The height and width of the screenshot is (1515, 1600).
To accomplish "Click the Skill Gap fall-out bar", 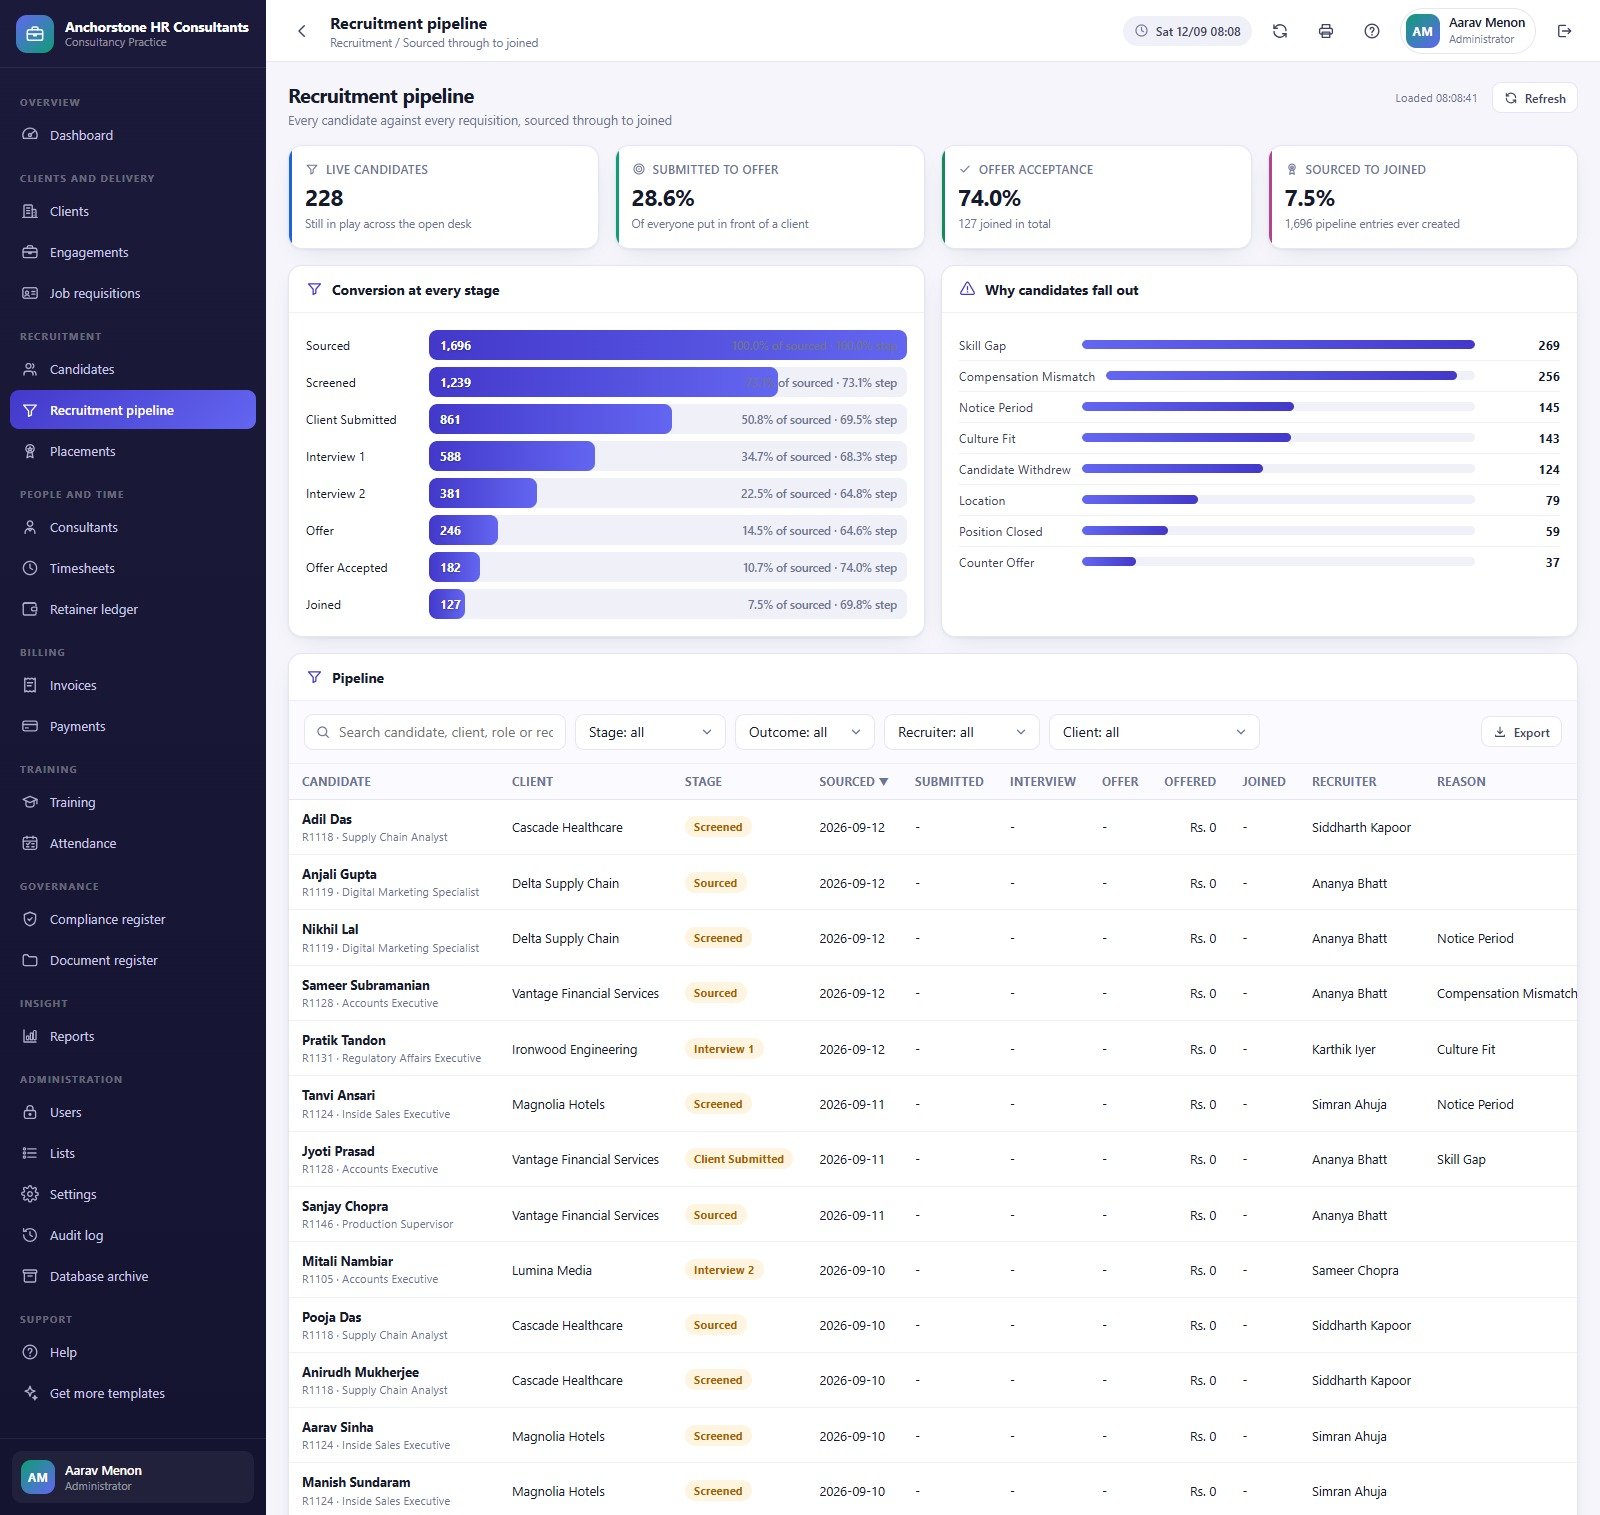I will pos(1278,345).
